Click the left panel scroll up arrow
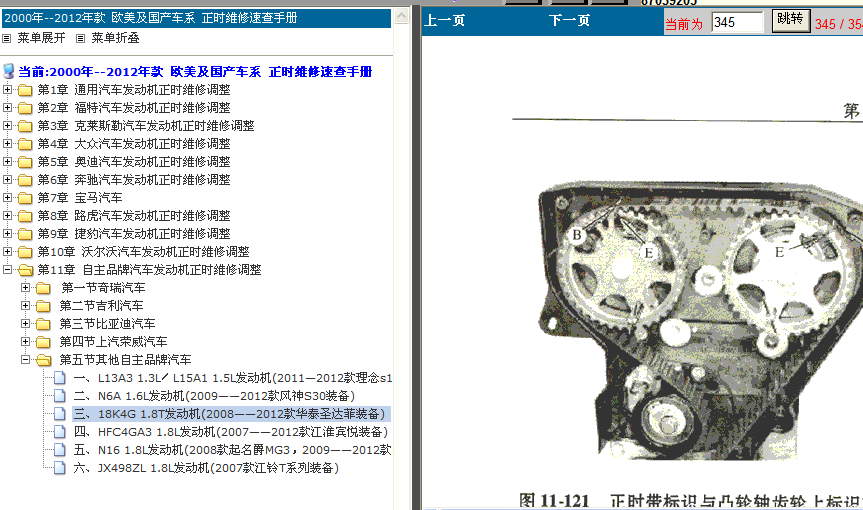The height and width of the screenshot is (510, 863). coord(402,15)
